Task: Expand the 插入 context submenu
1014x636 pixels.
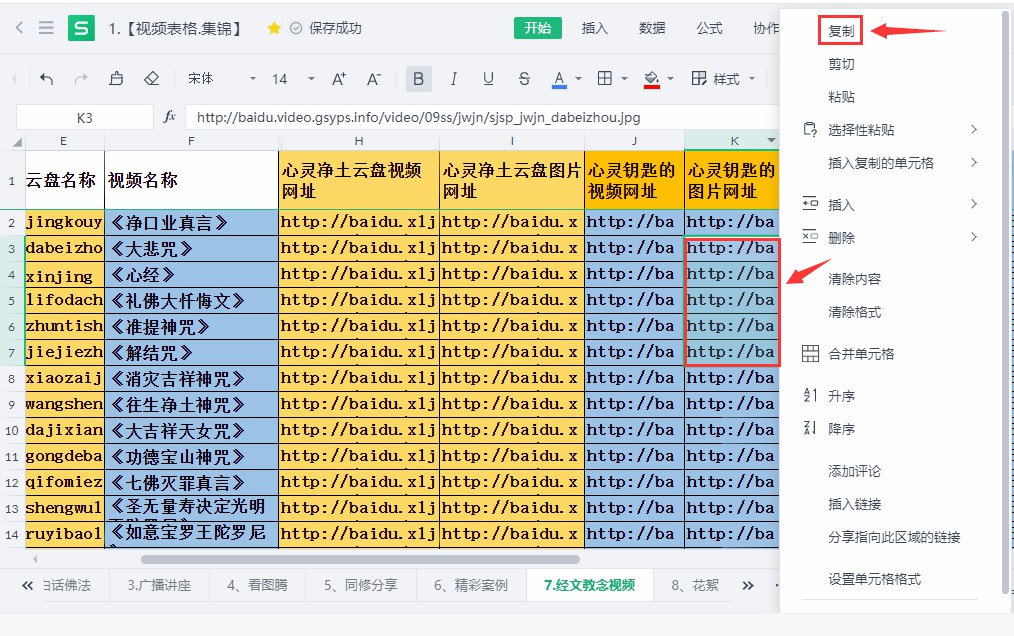Action: pyautogui.click(x=890, y=205)
